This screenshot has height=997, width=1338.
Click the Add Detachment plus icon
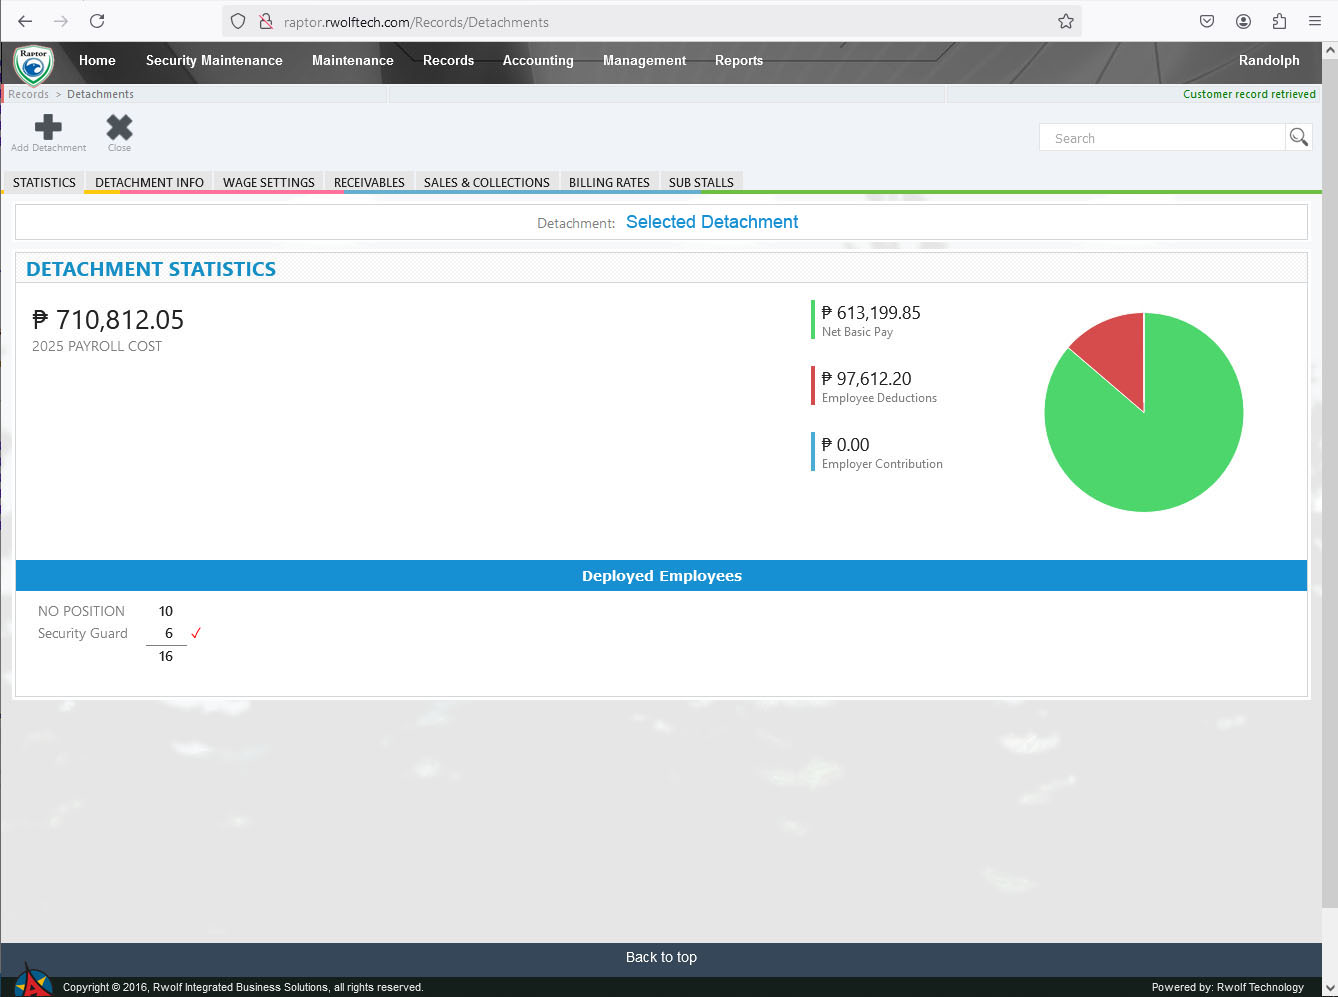[x=48, y=128]
